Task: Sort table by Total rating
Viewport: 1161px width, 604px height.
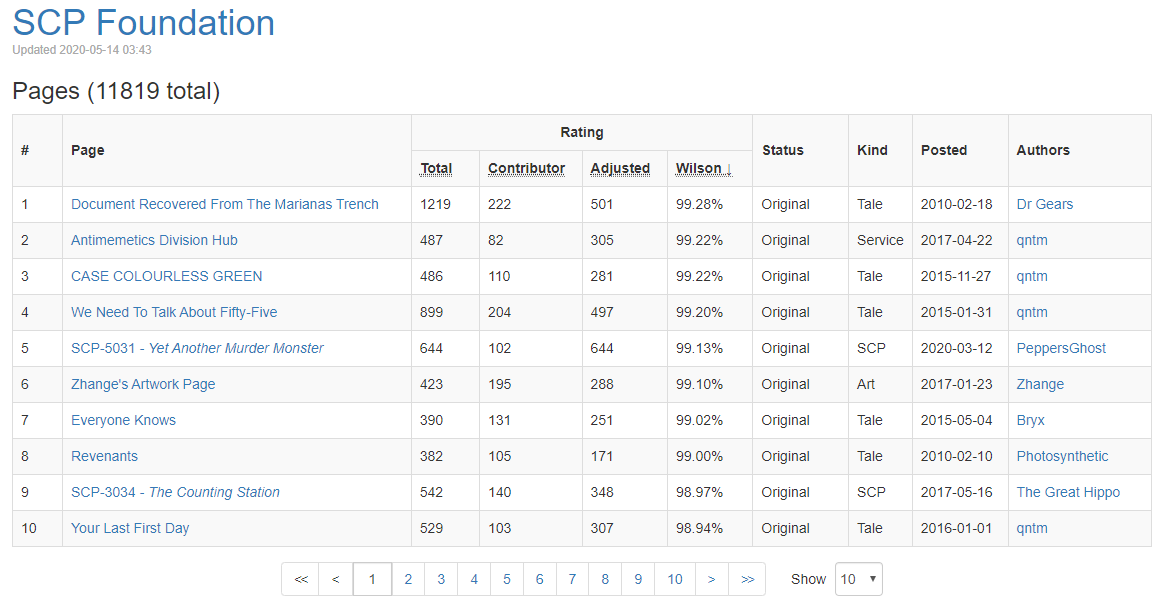Action: [x=436, y=169]
